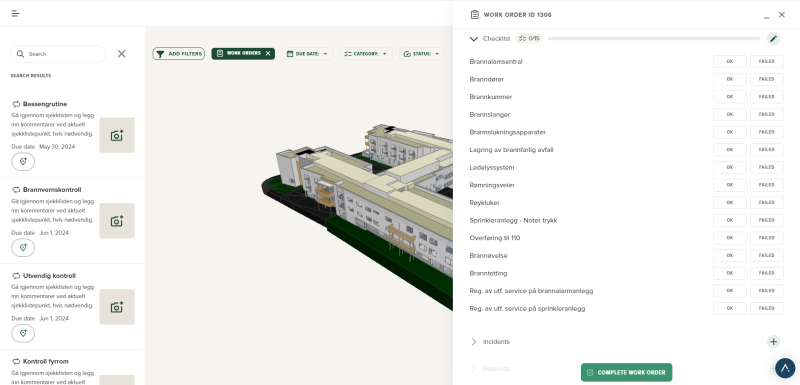Viewport: 800px width, 385px height.
Task: Mark Brannalamsentral as OK
Action: 730,62
